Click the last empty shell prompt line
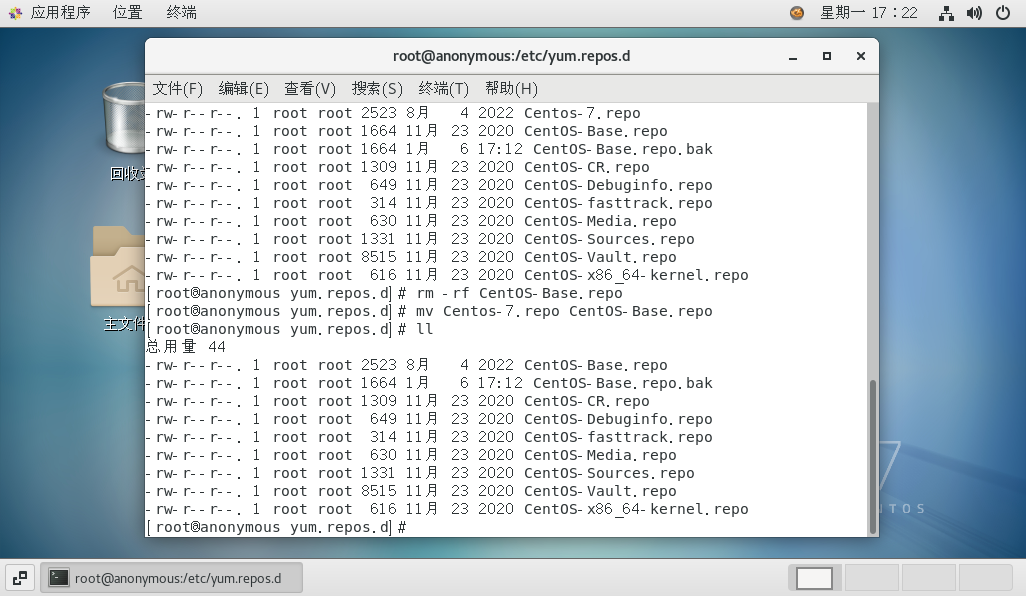The image size is (1026, 596). coord(276,527)
